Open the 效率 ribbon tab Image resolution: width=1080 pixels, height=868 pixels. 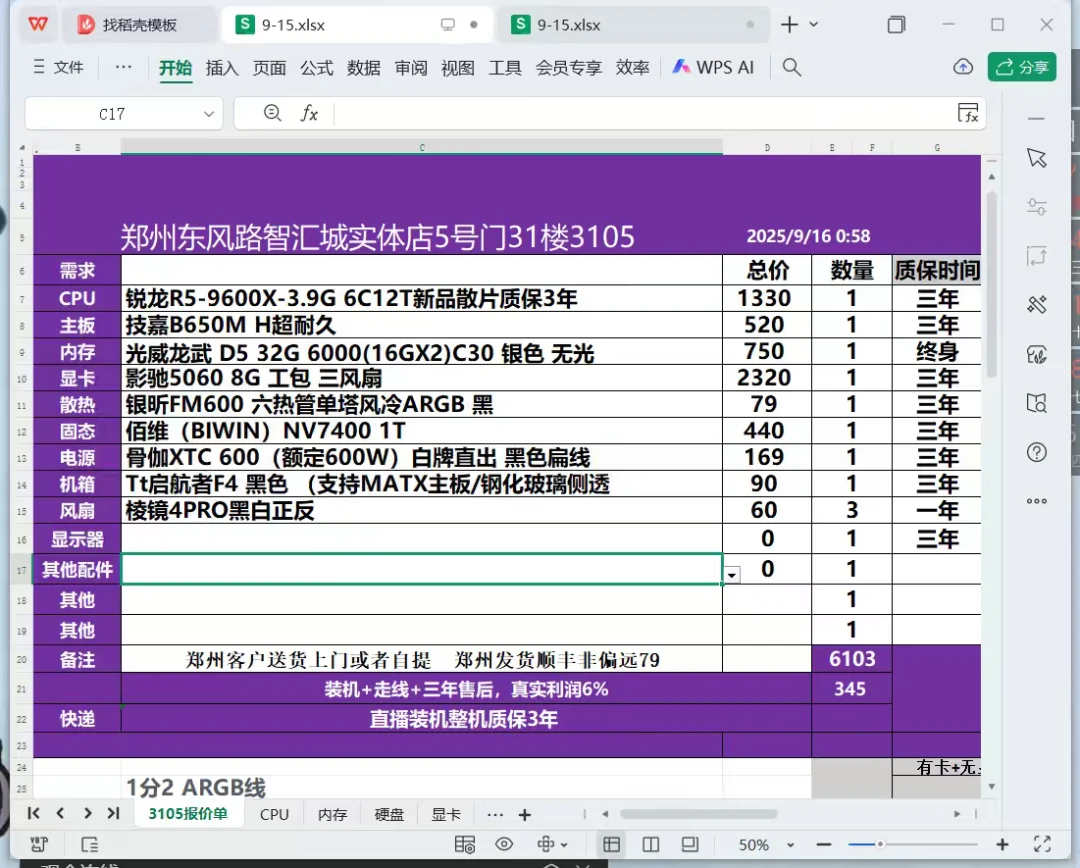coord(632,68)
